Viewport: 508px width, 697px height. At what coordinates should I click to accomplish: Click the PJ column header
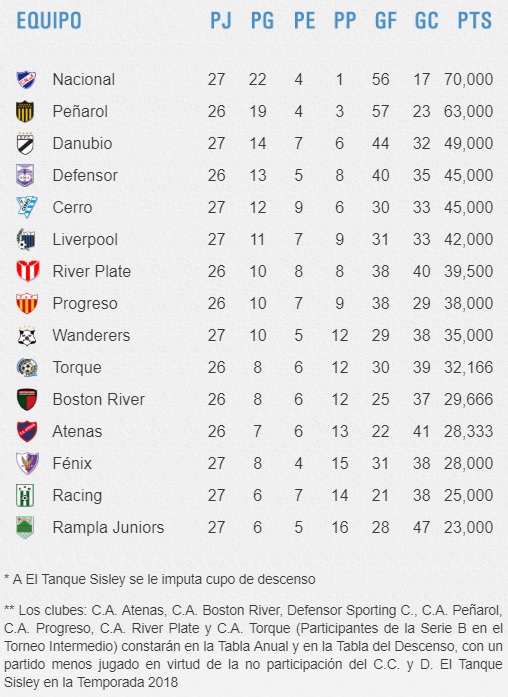[220, 20]
